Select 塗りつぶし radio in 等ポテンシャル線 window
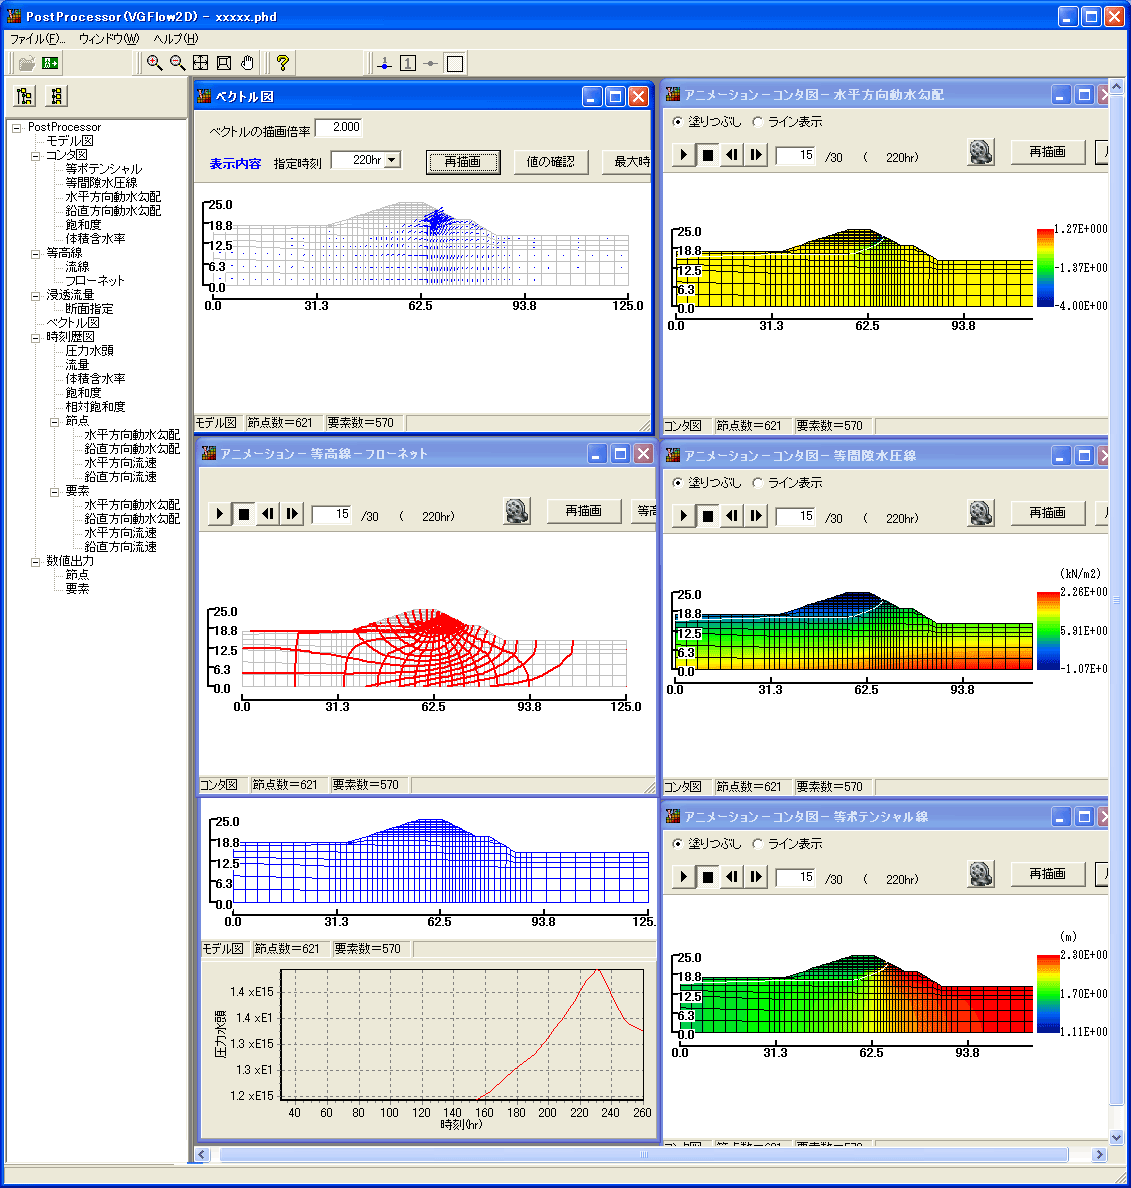 click(678, 843)
